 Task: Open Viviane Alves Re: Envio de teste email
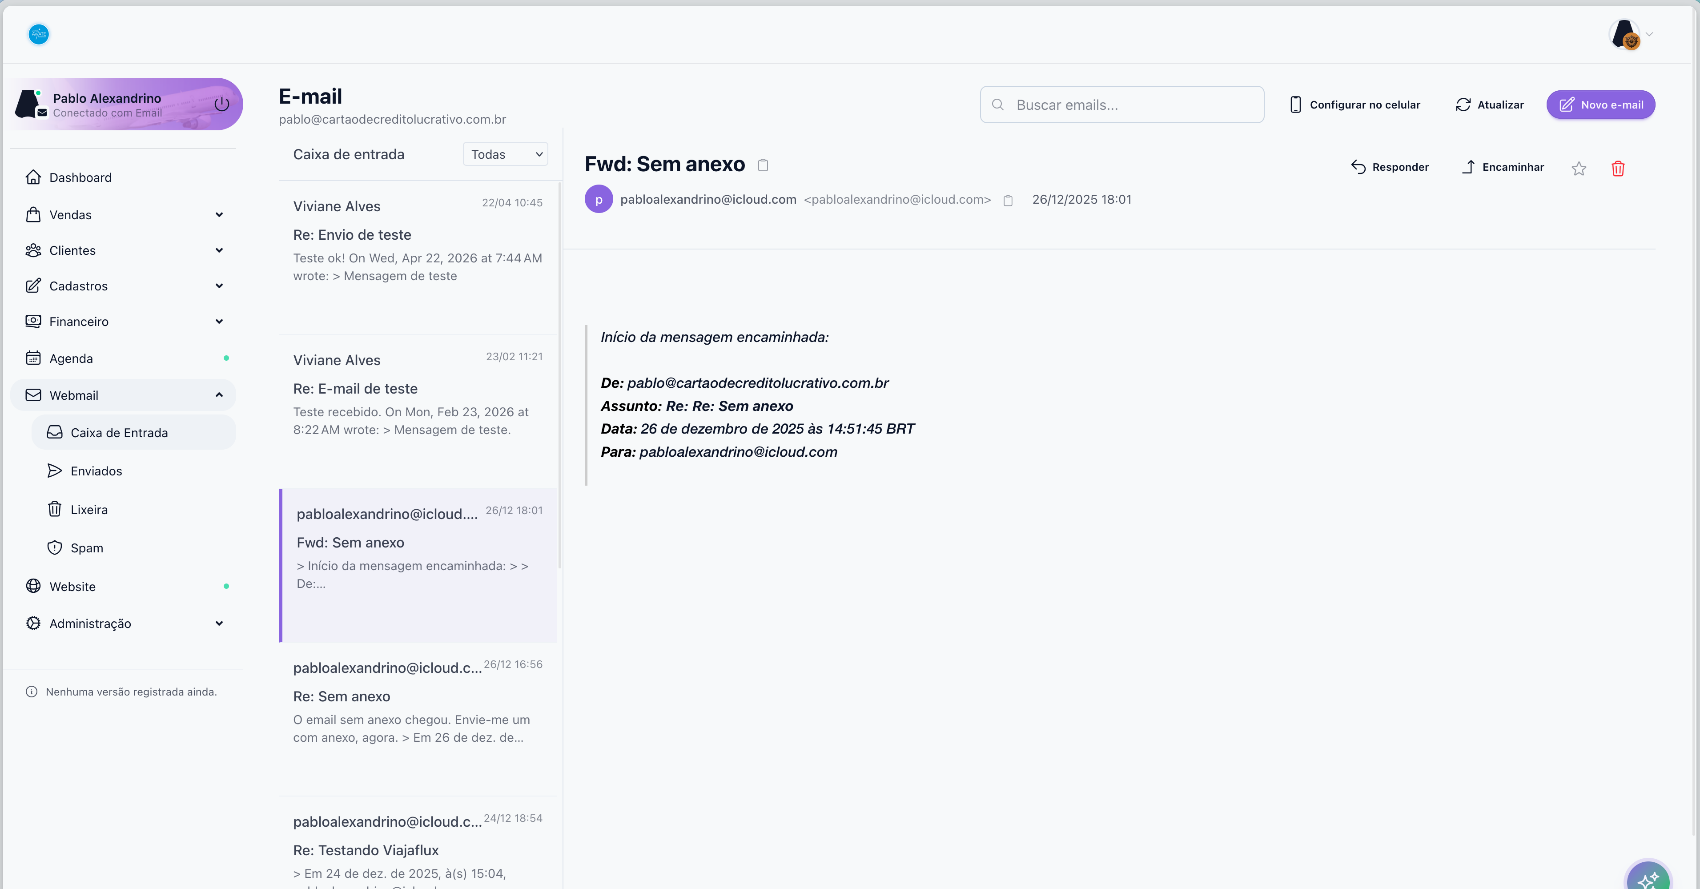(x=418, y=257)
